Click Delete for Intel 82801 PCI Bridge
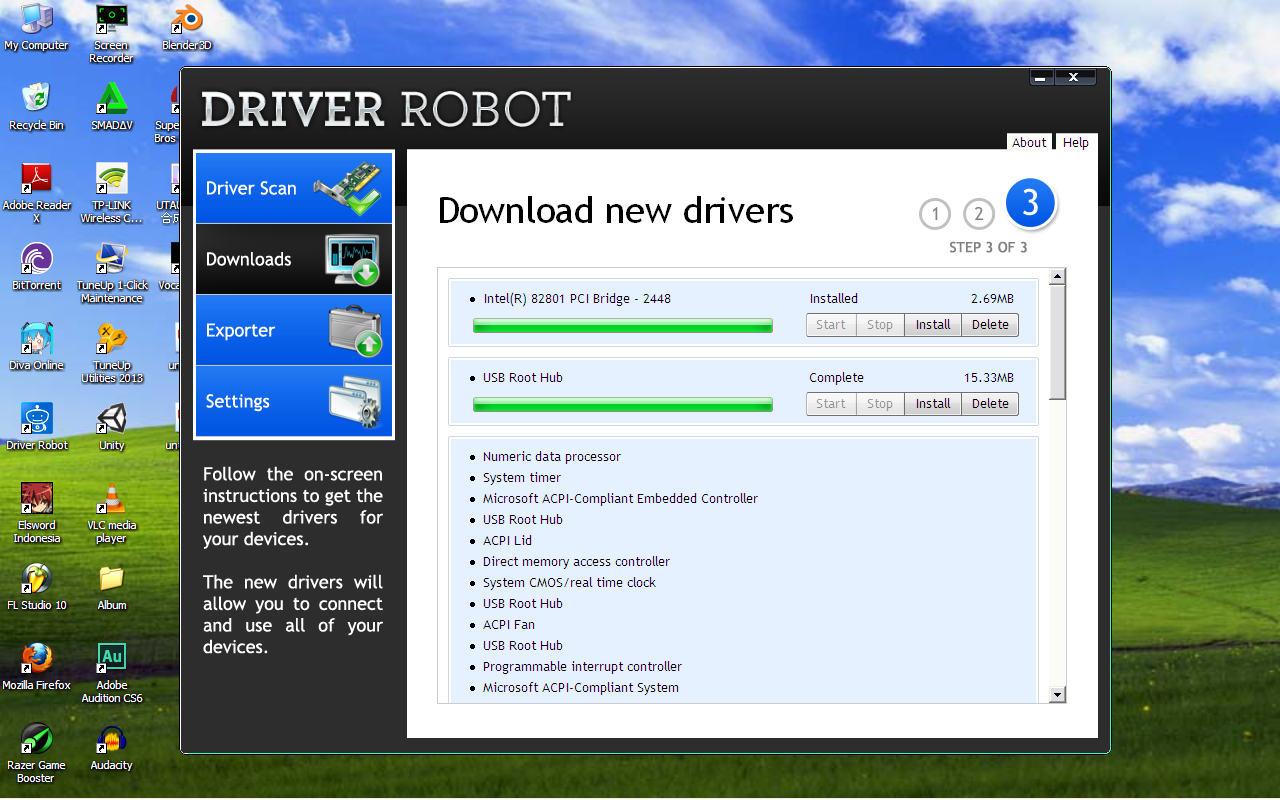Screen dimensions: 1280x800 [x=990, y=325]
